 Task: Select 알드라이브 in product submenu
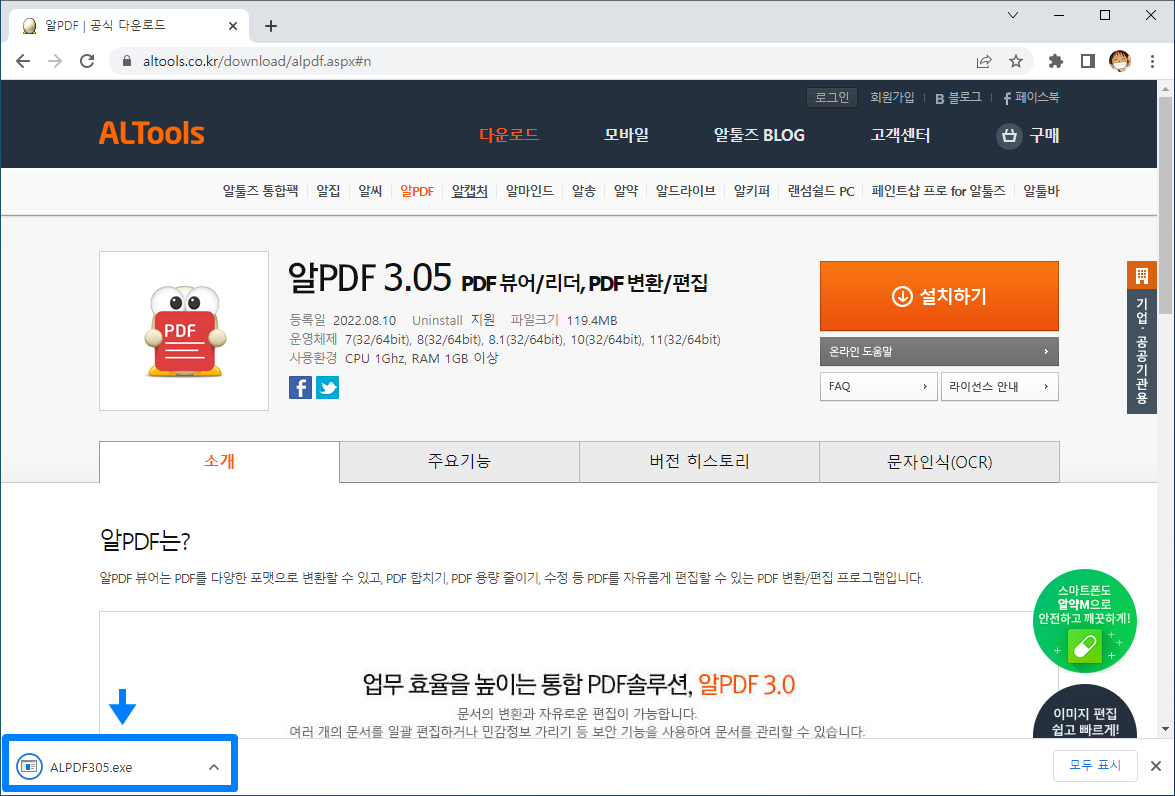[x=686, y=191]
